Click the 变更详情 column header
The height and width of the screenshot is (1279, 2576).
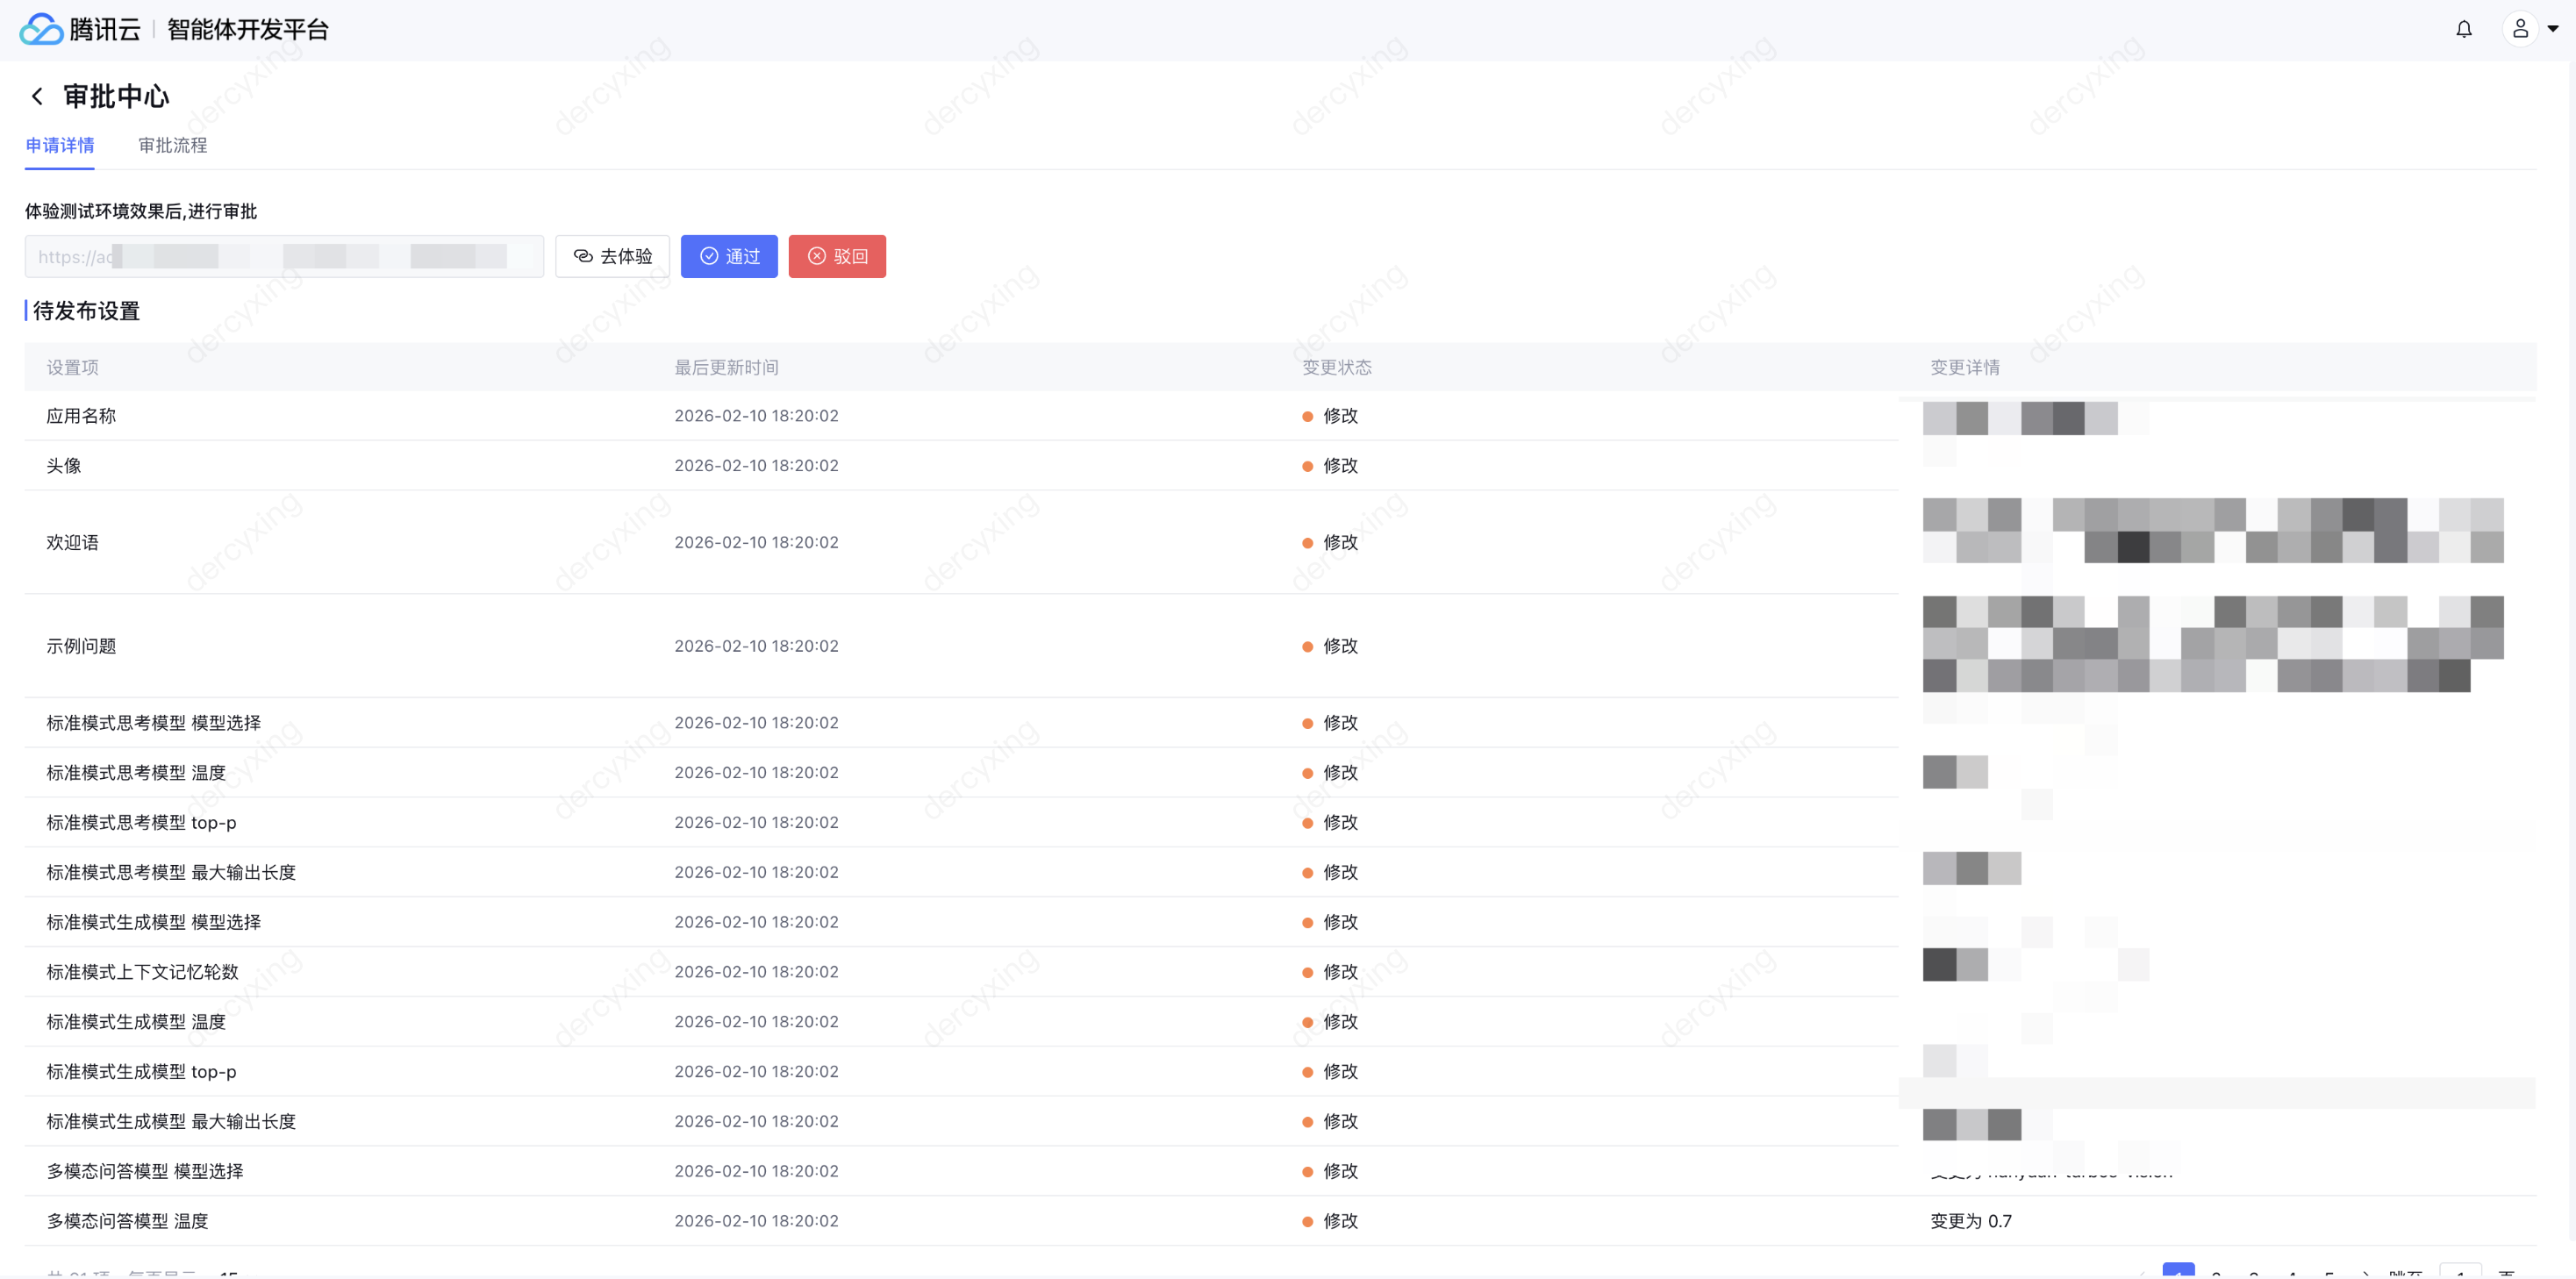click(x=1964, y=367)
